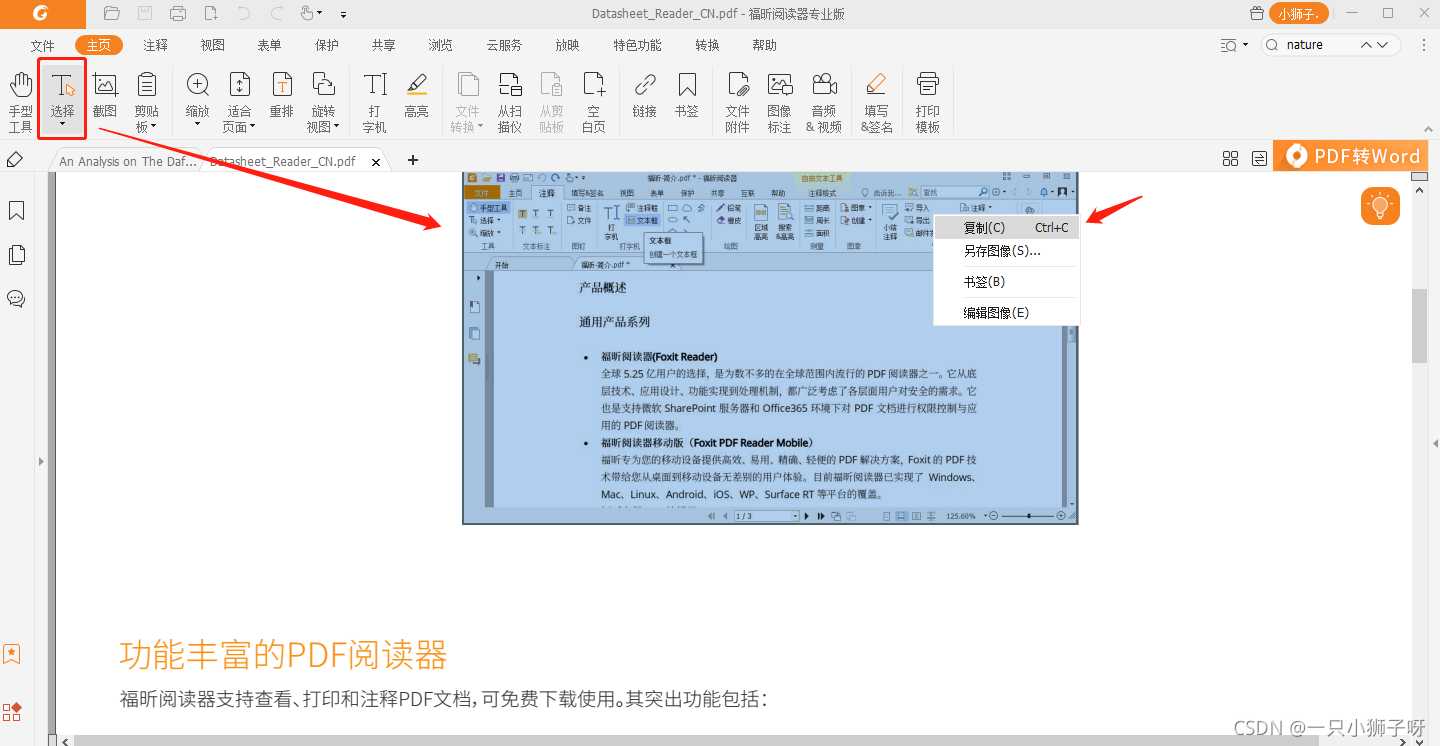Open the customize quick access toolbar dropdown
This screenshot has height=746, width=1440.
[343, 15]
